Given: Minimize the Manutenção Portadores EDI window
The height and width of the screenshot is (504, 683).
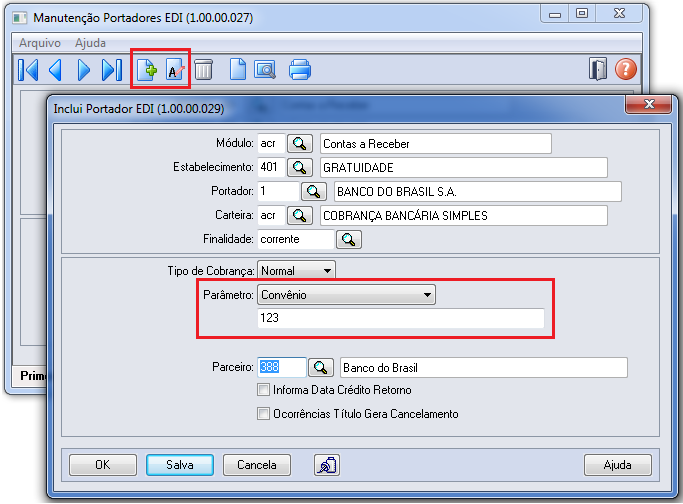Looking at the screenshot, I should (555, 14).
